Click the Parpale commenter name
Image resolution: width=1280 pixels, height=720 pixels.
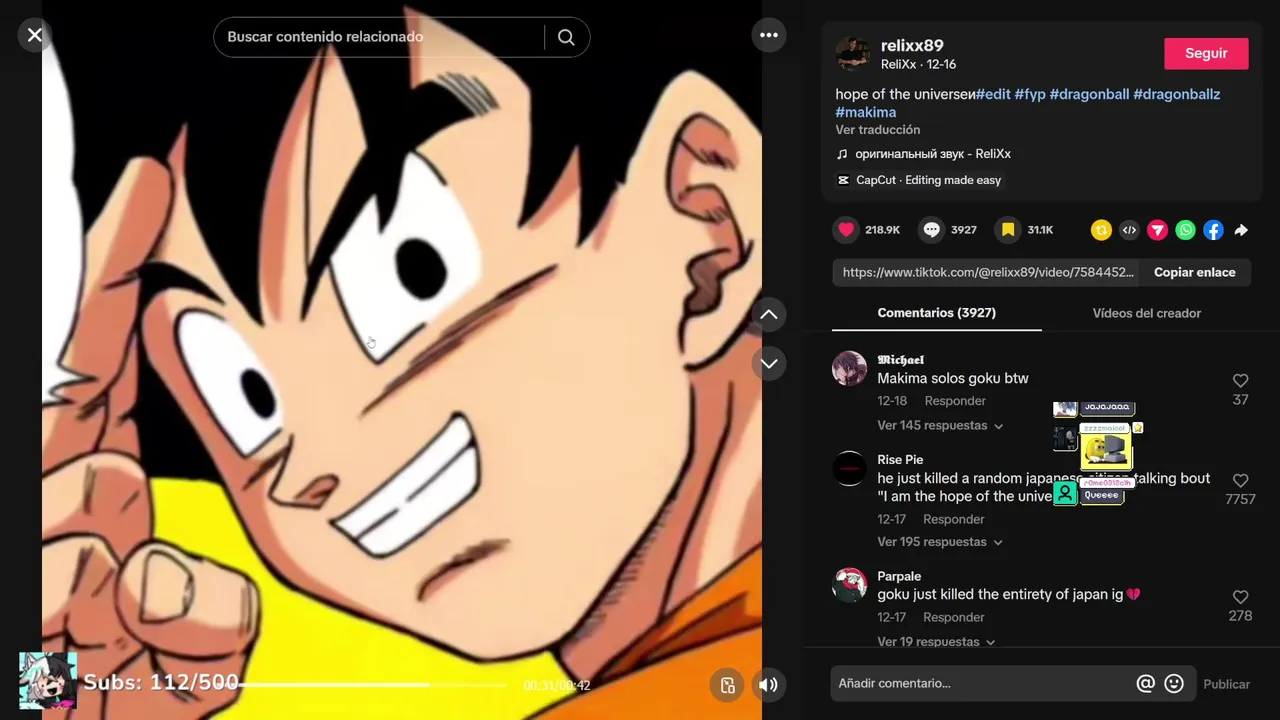click(x=899, y=576)
